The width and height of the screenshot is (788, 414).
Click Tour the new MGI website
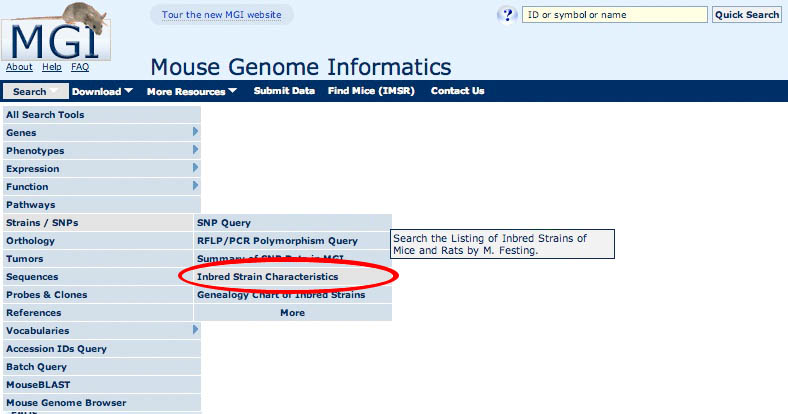(222, 15)
